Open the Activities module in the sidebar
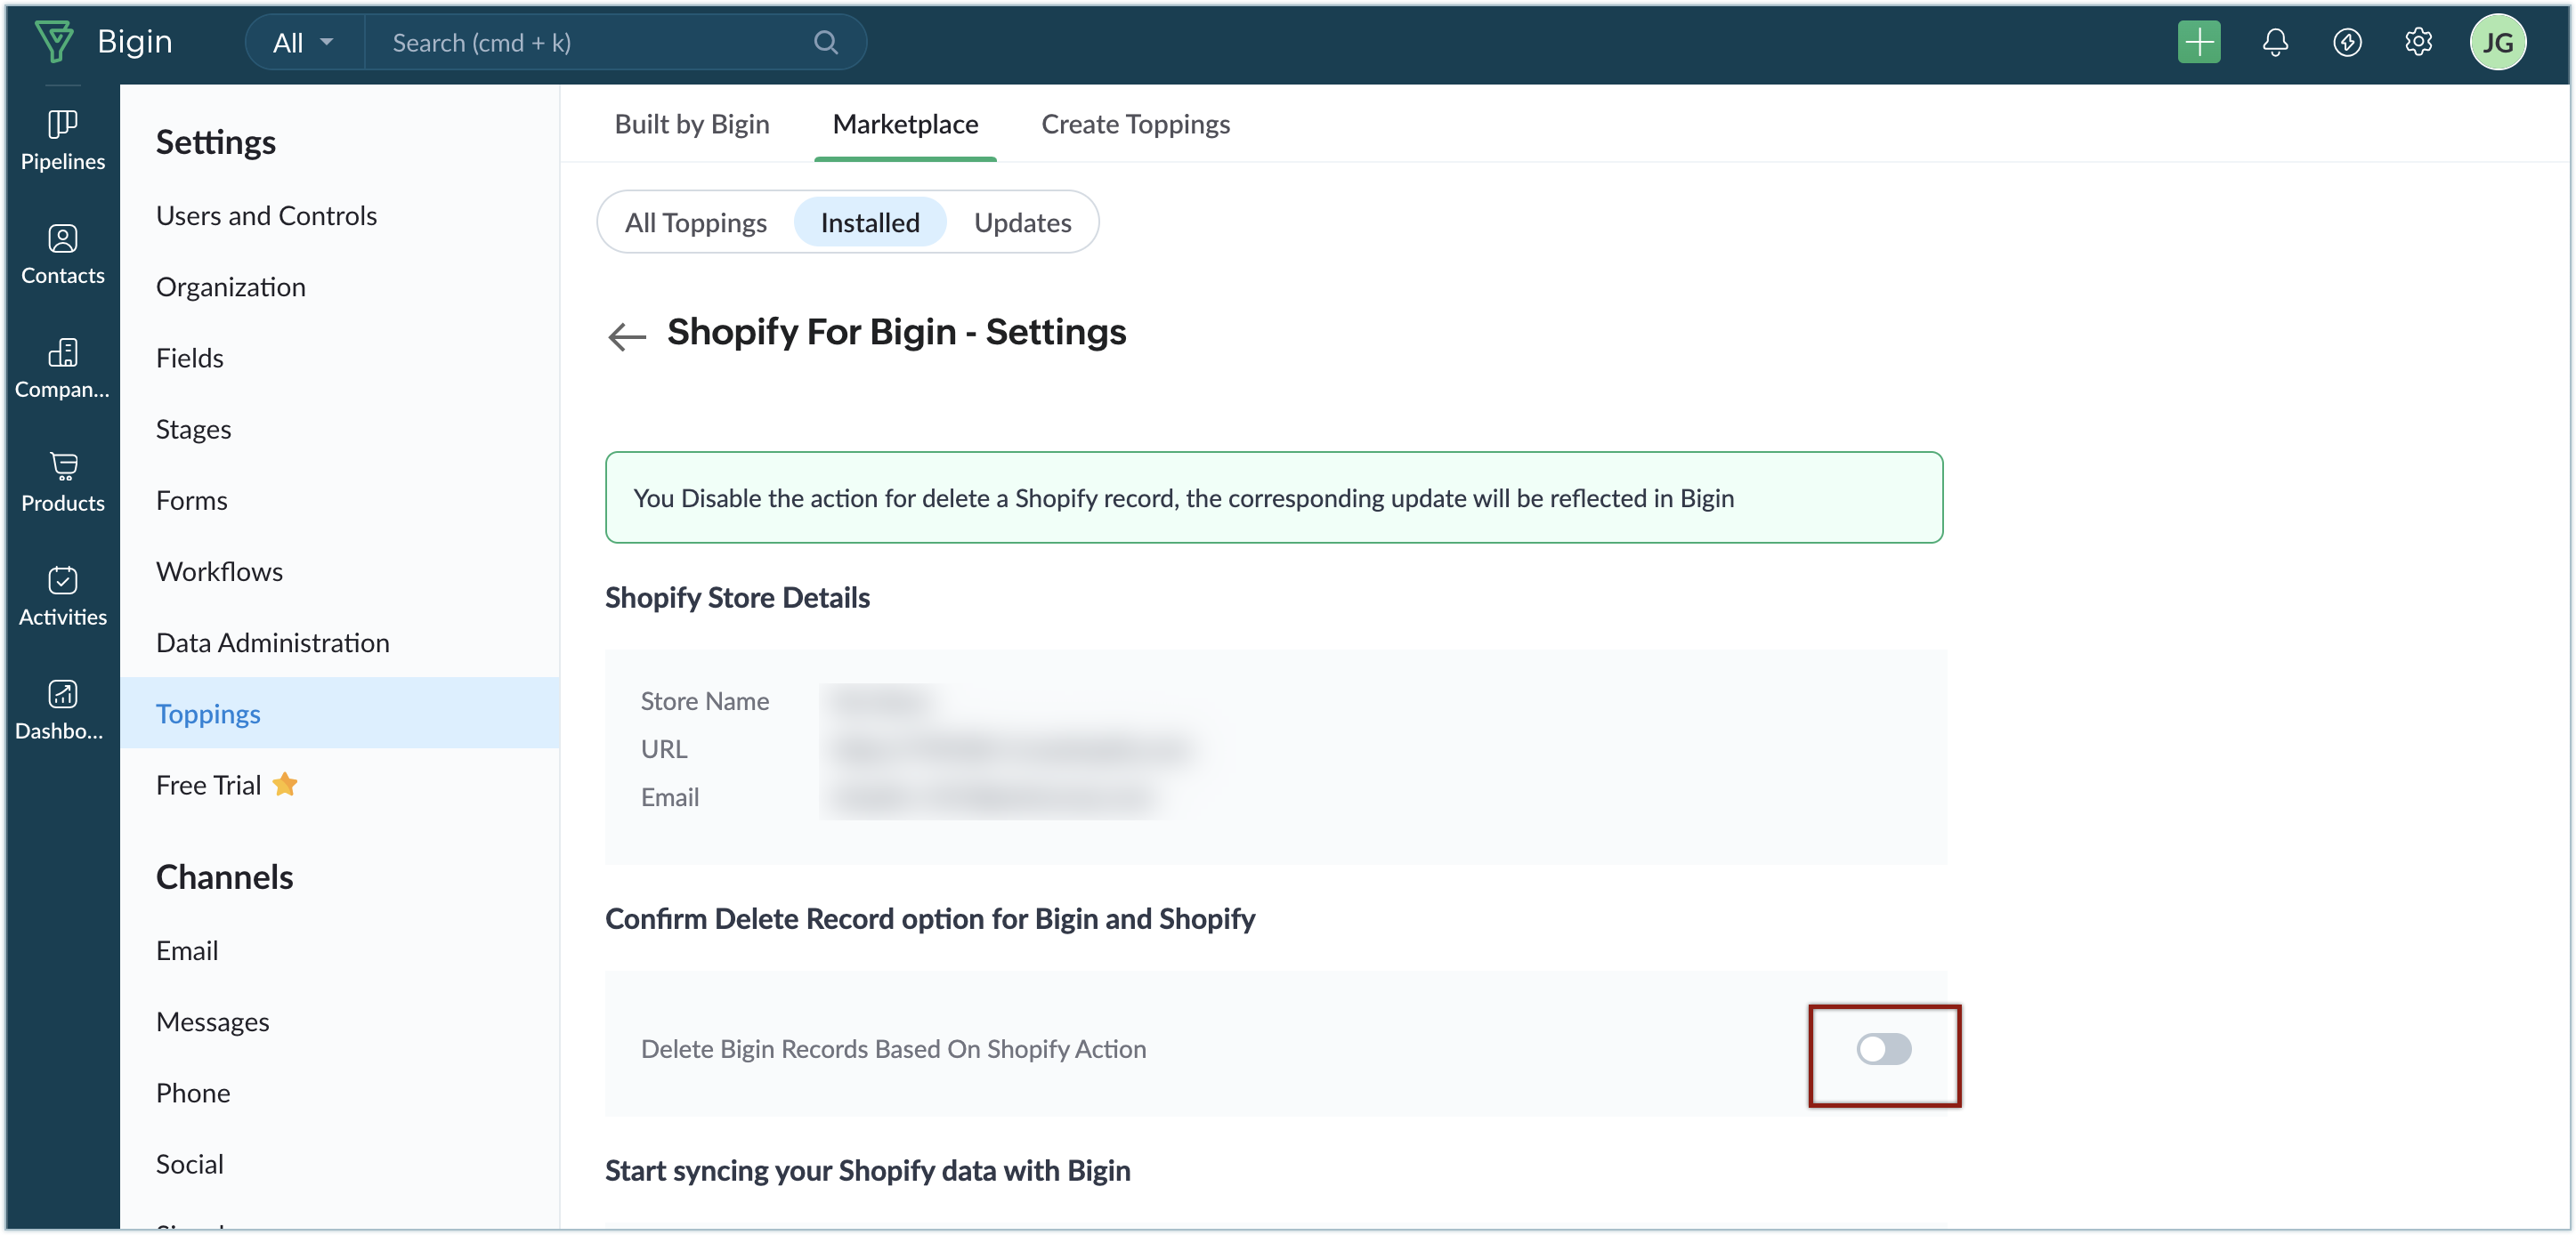This screenshot has width=2576, height=1235. coord(62,597)
